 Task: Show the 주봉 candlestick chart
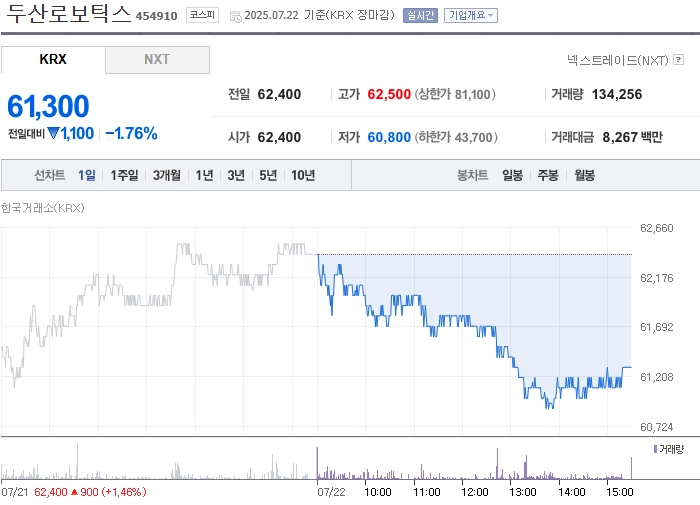[x=548, y=175]
